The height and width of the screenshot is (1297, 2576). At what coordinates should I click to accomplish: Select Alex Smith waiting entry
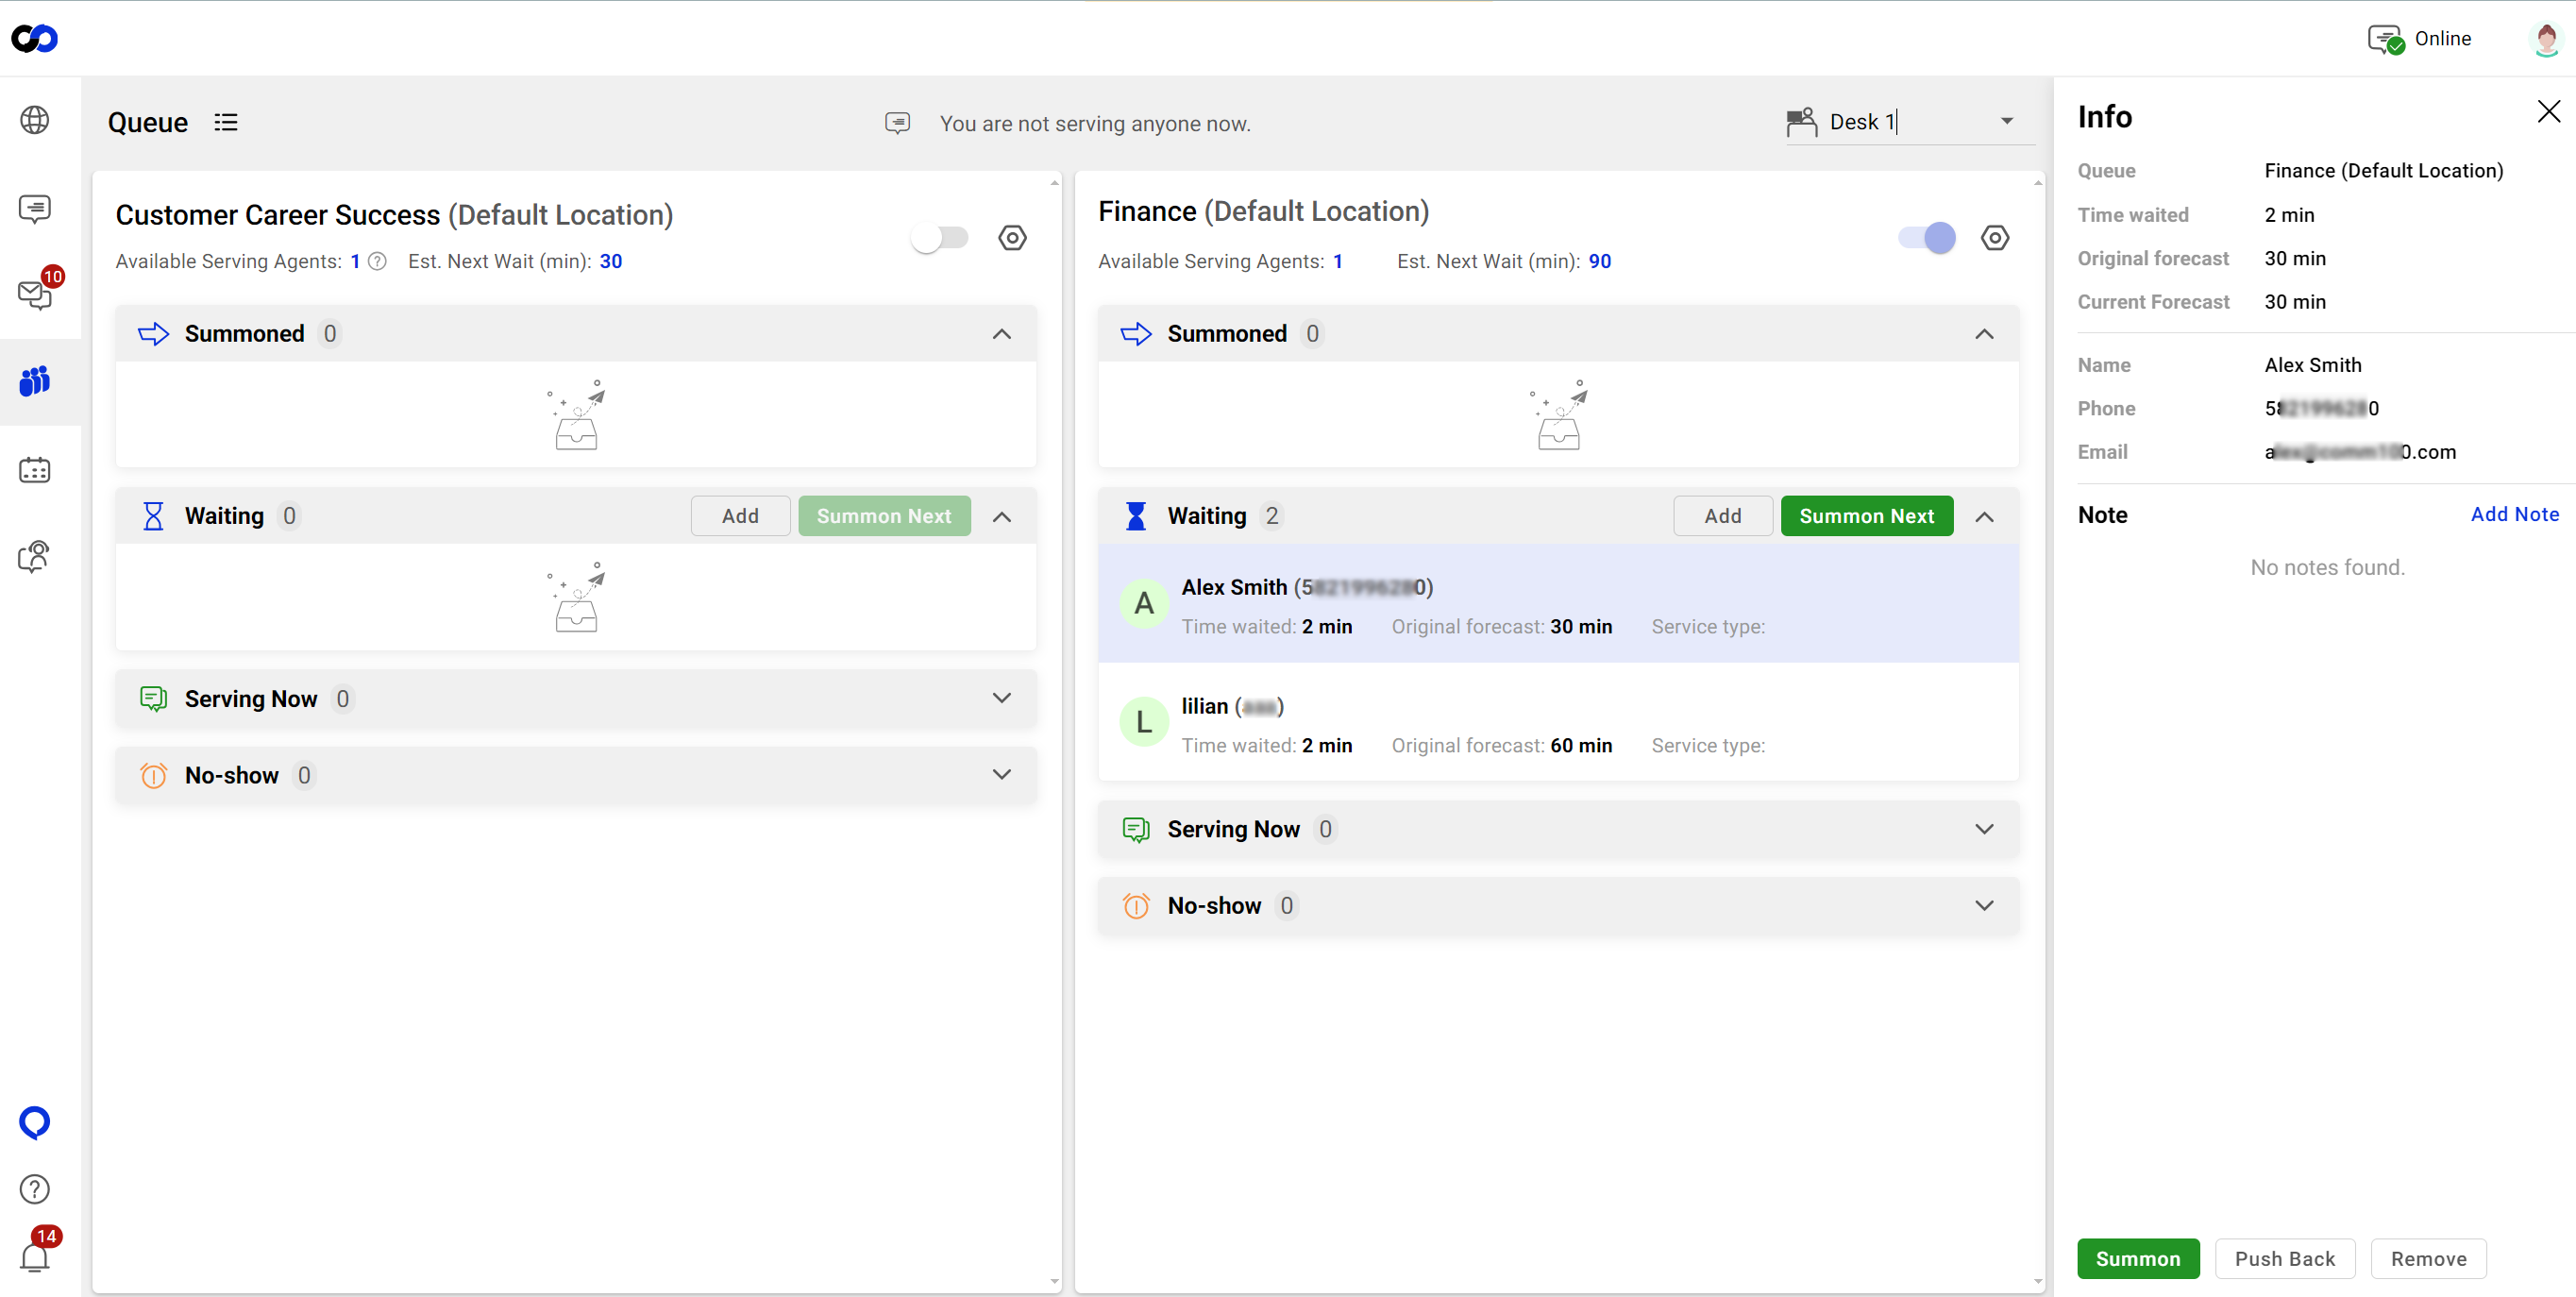(x=1558, y=604)
